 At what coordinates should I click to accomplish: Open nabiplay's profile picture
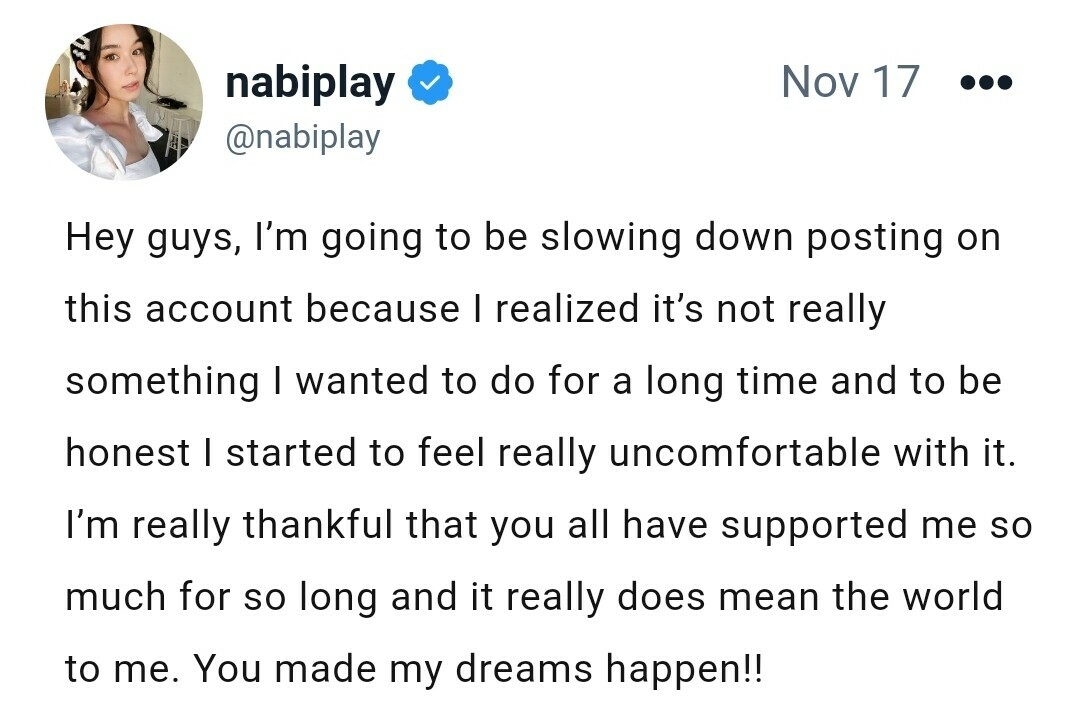click(124, 103)
